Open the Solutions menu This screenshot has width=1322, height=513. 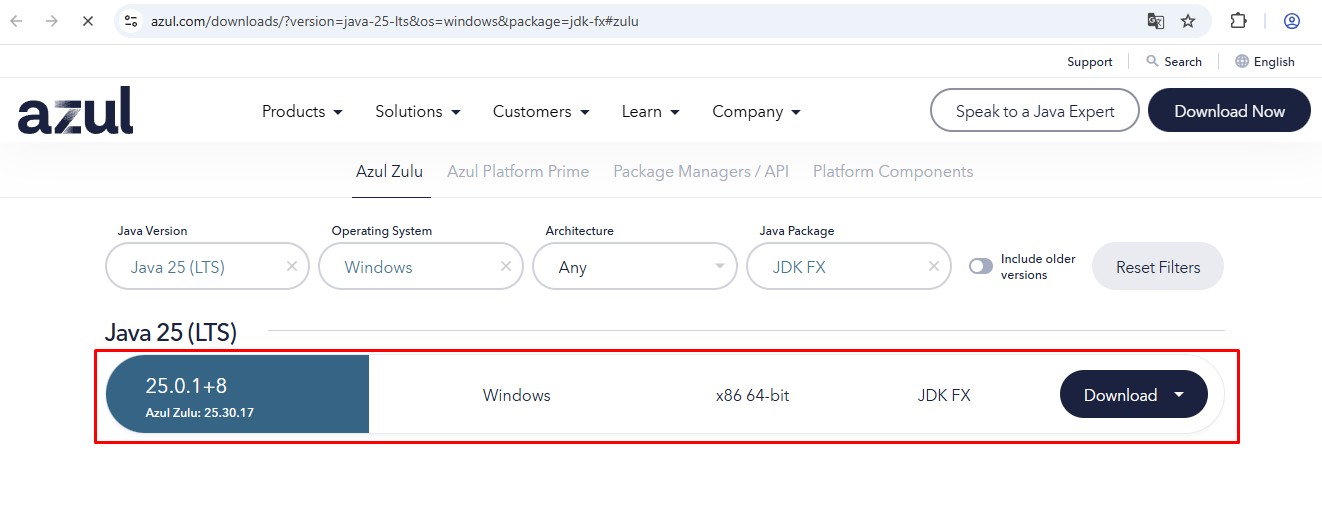(417, 112)
